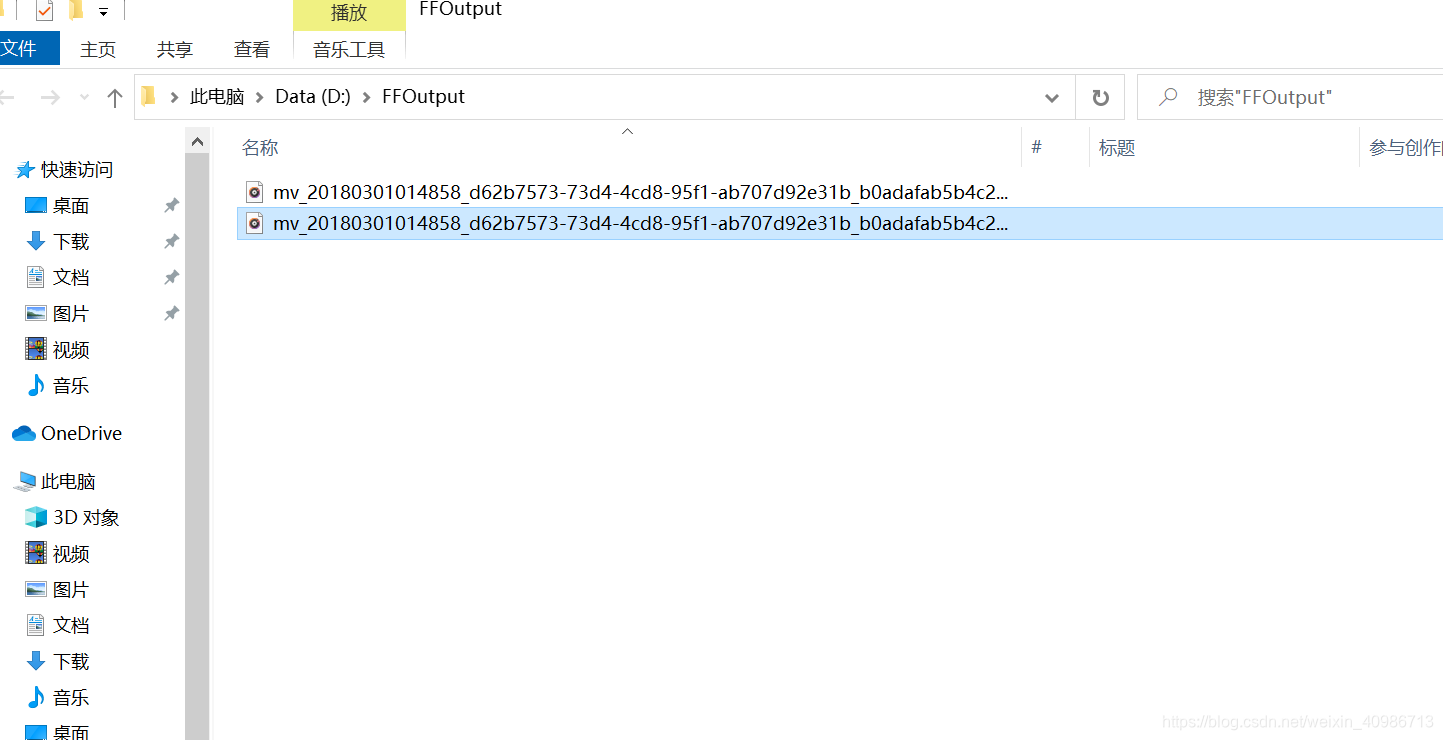The height and width of the screenshot is (740, 1443).
Task: Open the address bar history dropdown
Action: pyautogui.click(x=1052, y=98)
